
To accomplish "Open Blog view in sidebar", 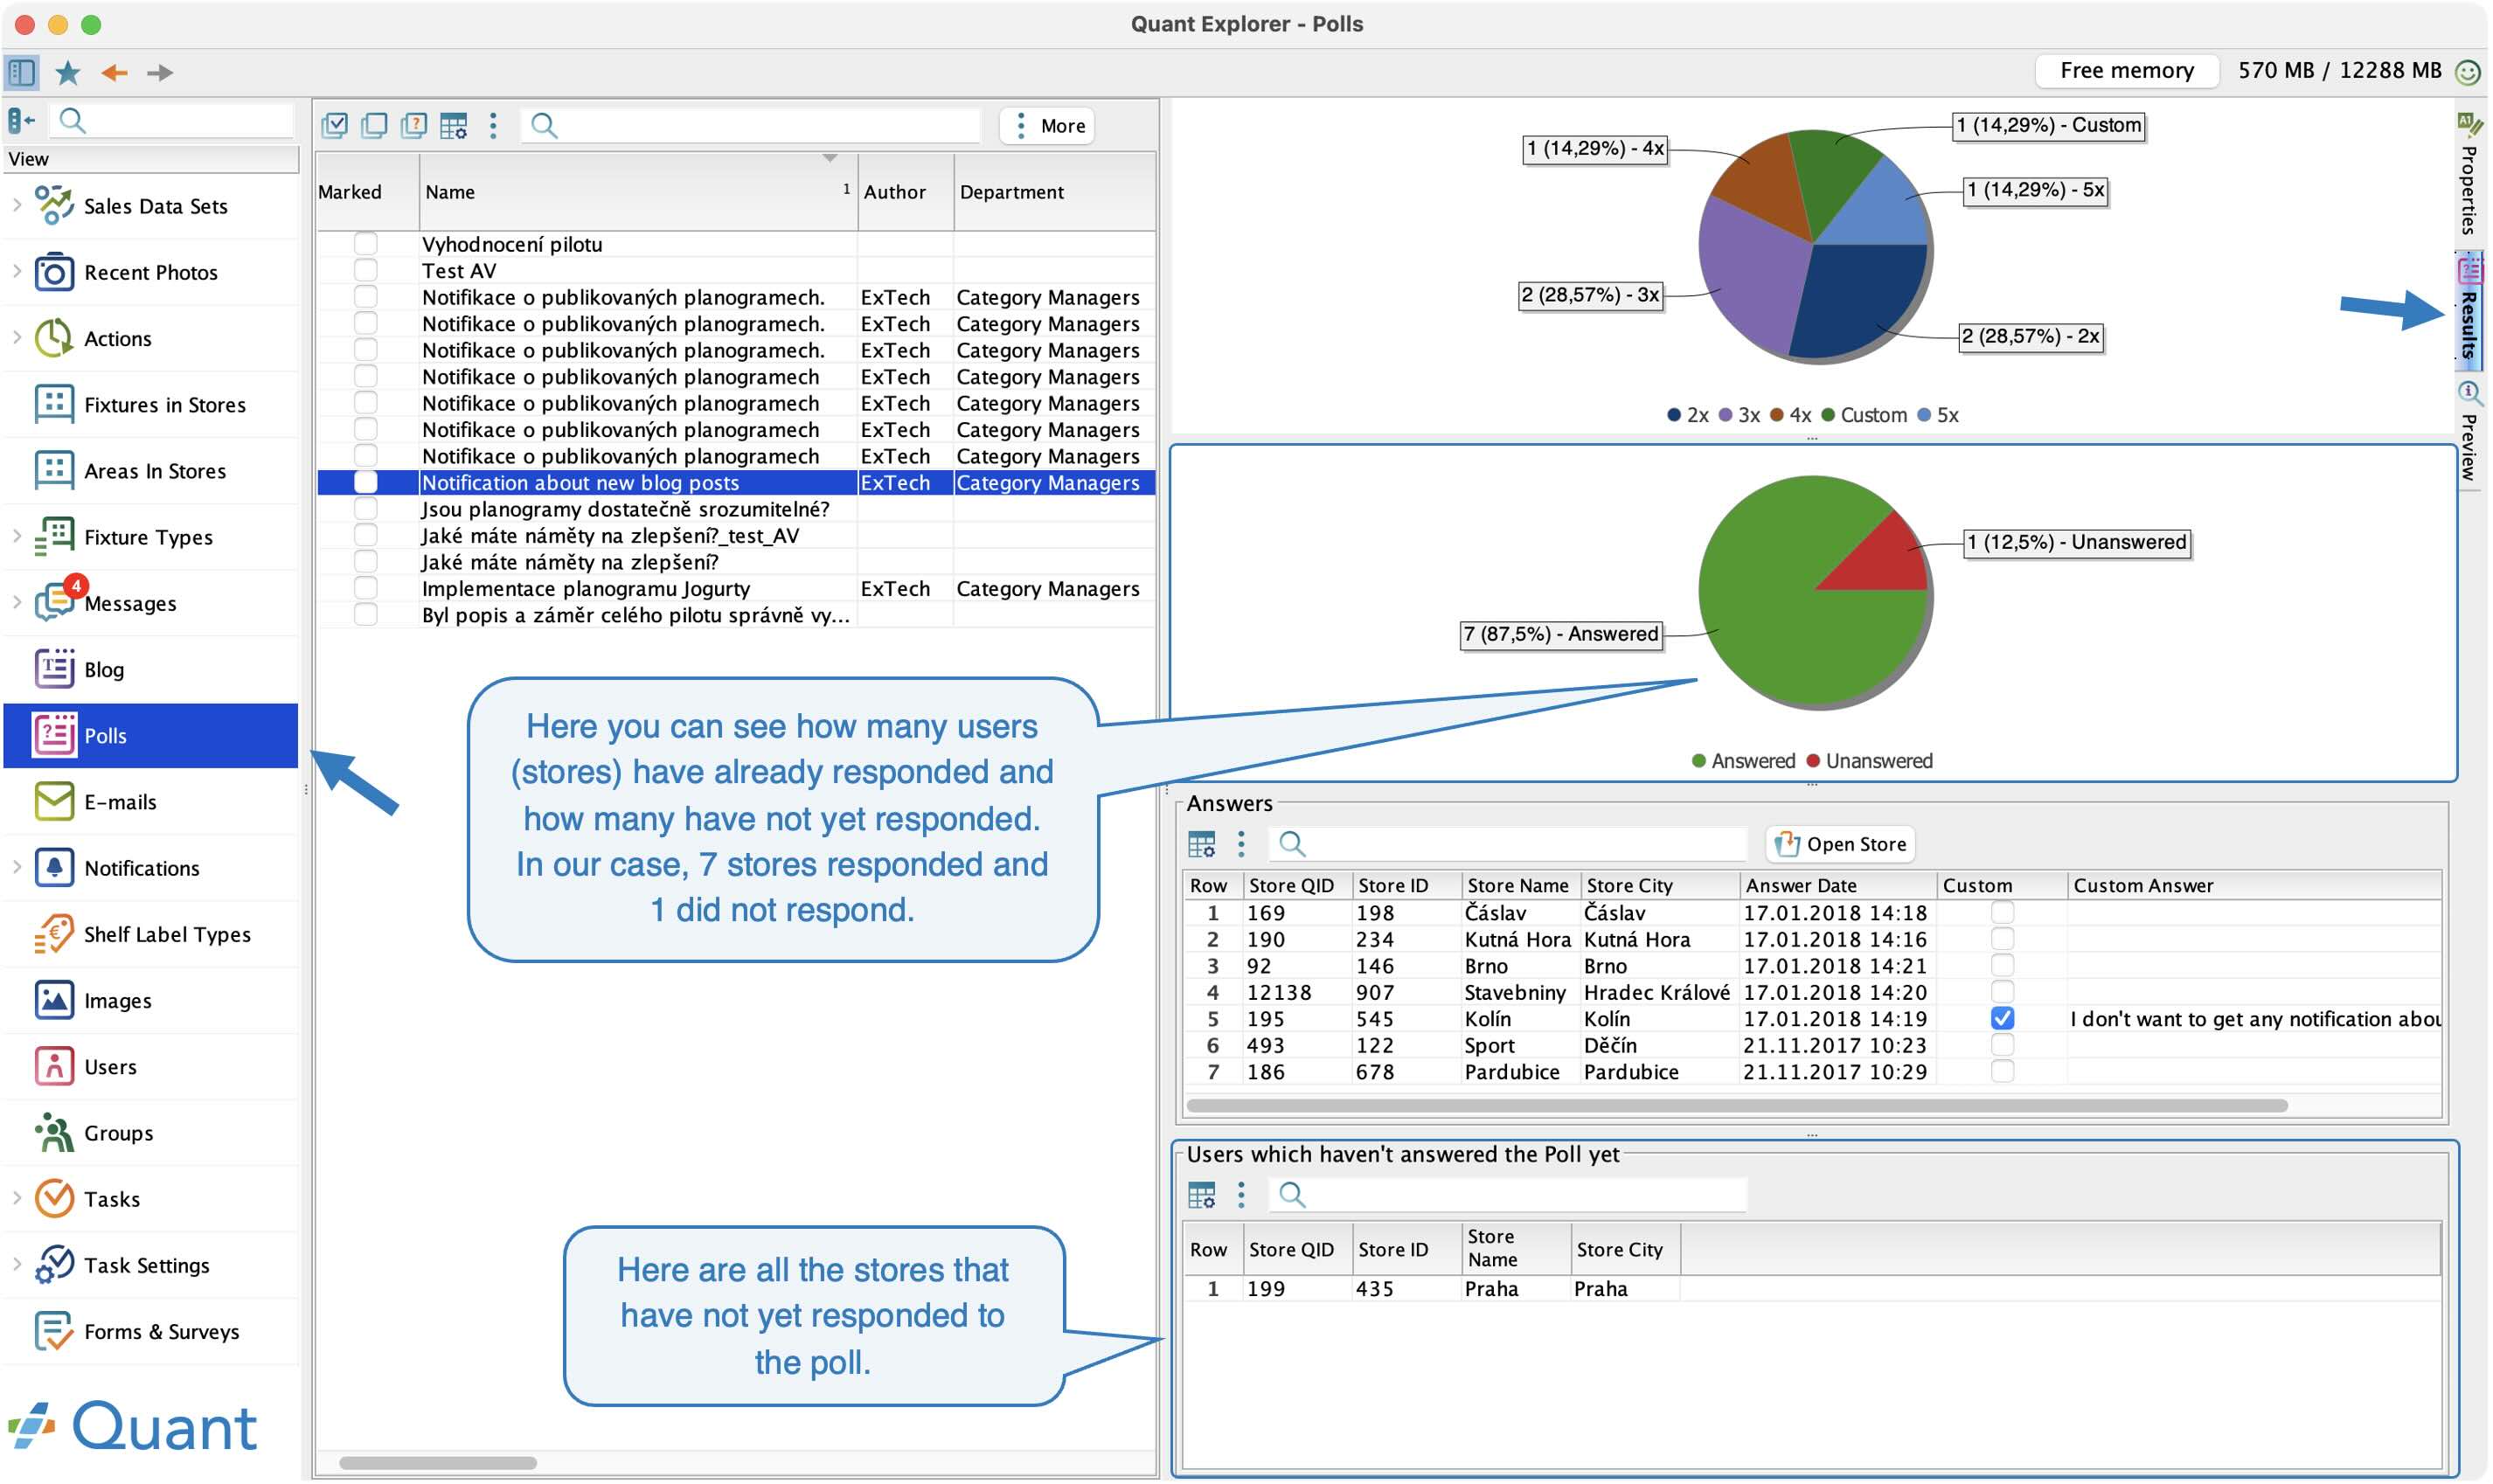I will pyautogui.click(x=151, y=669).
